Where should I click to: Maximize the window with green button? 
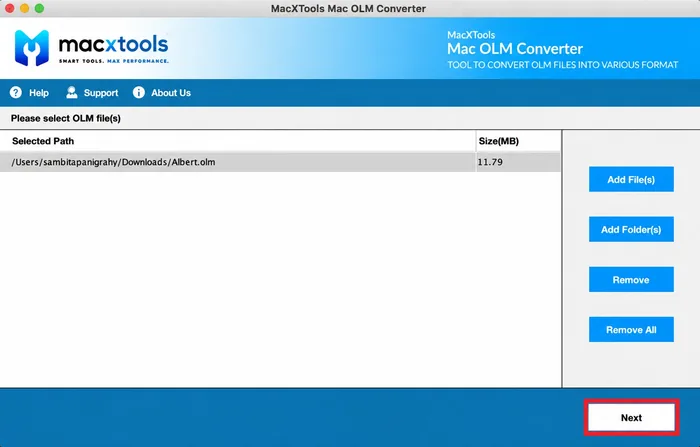tap(39, 8)
